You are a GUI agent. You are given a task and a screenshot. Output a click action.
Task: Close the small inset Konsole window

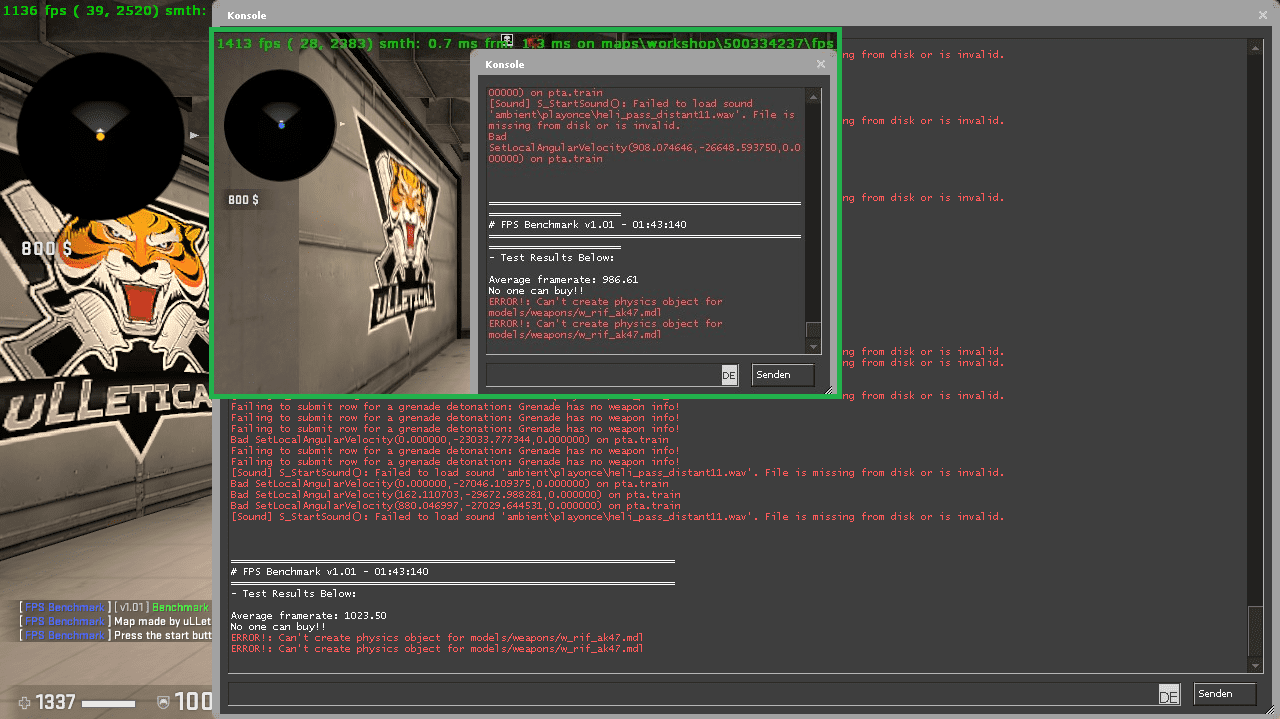click(821, 64)
